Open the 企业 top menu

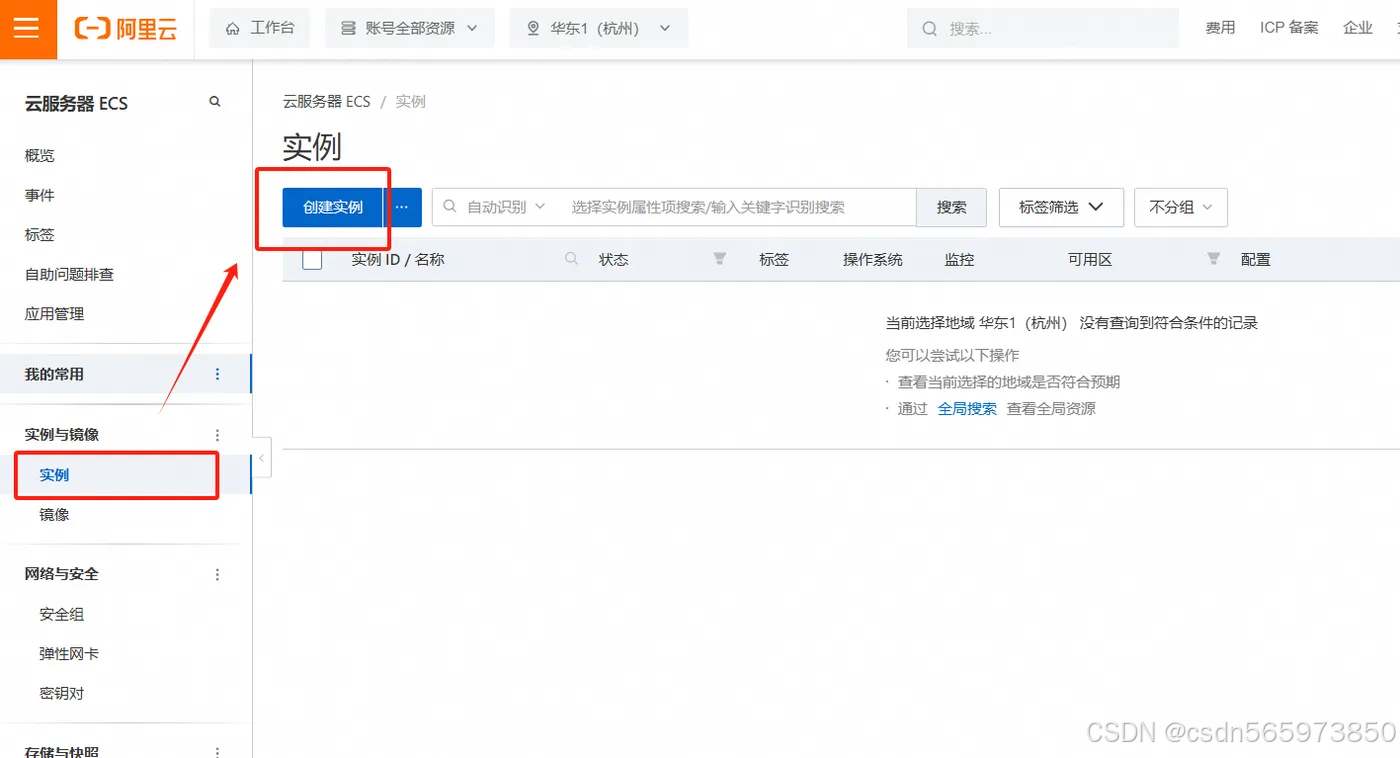pyautogui.click(x=1358, y=28)
